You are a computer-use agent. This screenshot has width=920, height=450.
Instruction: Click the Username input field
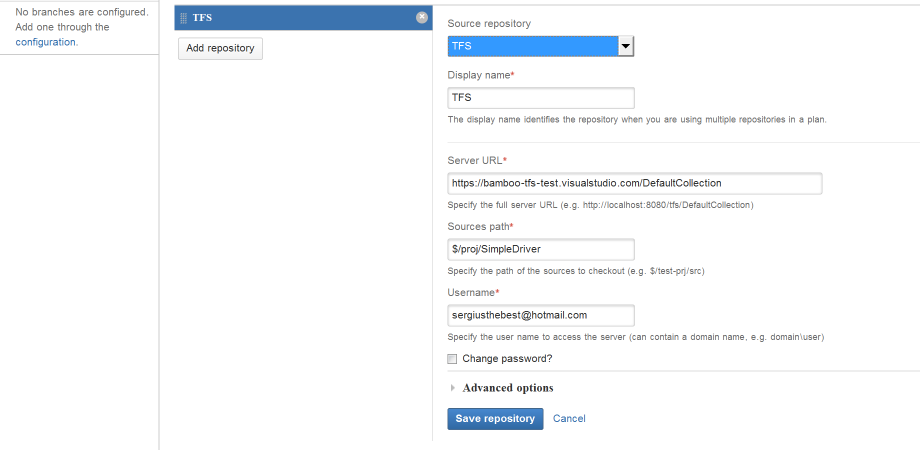(540, 315)
